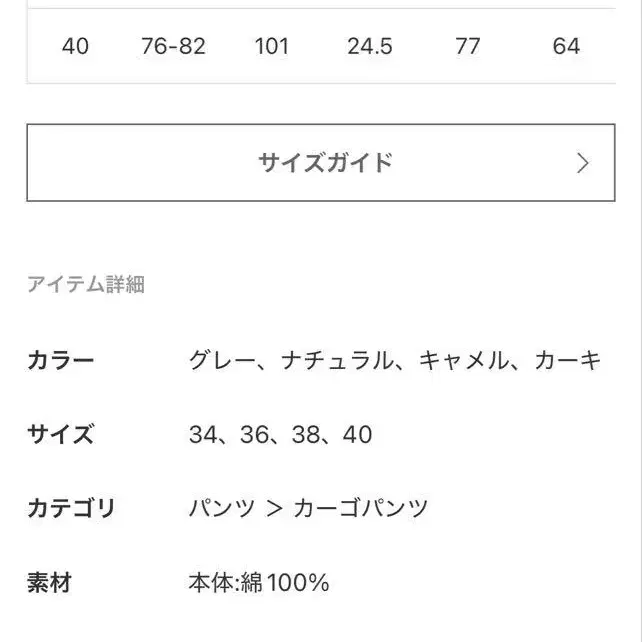This screenshot has width=642, height=642.
Task: Click hip value 101 cell
Action: pos(271,46)
